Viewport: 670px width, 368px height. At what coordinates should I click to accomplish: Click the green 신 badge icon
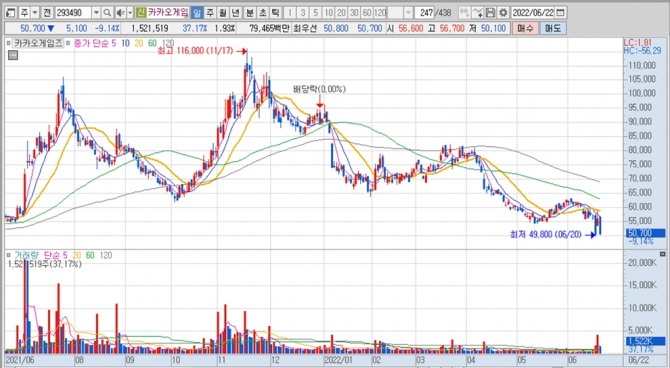tap(141, 13)
